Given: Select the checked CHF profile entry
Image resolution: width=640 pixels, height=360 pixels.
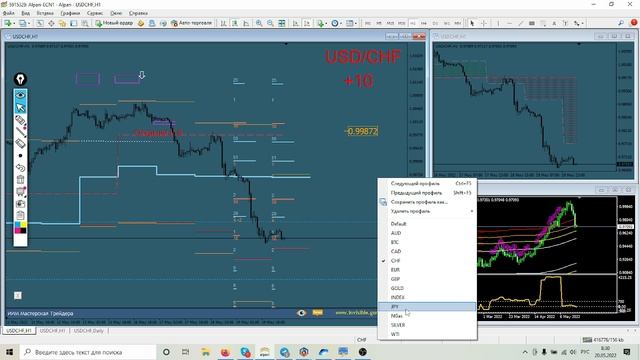Looking at the screenshot, I should click(427, 260).
